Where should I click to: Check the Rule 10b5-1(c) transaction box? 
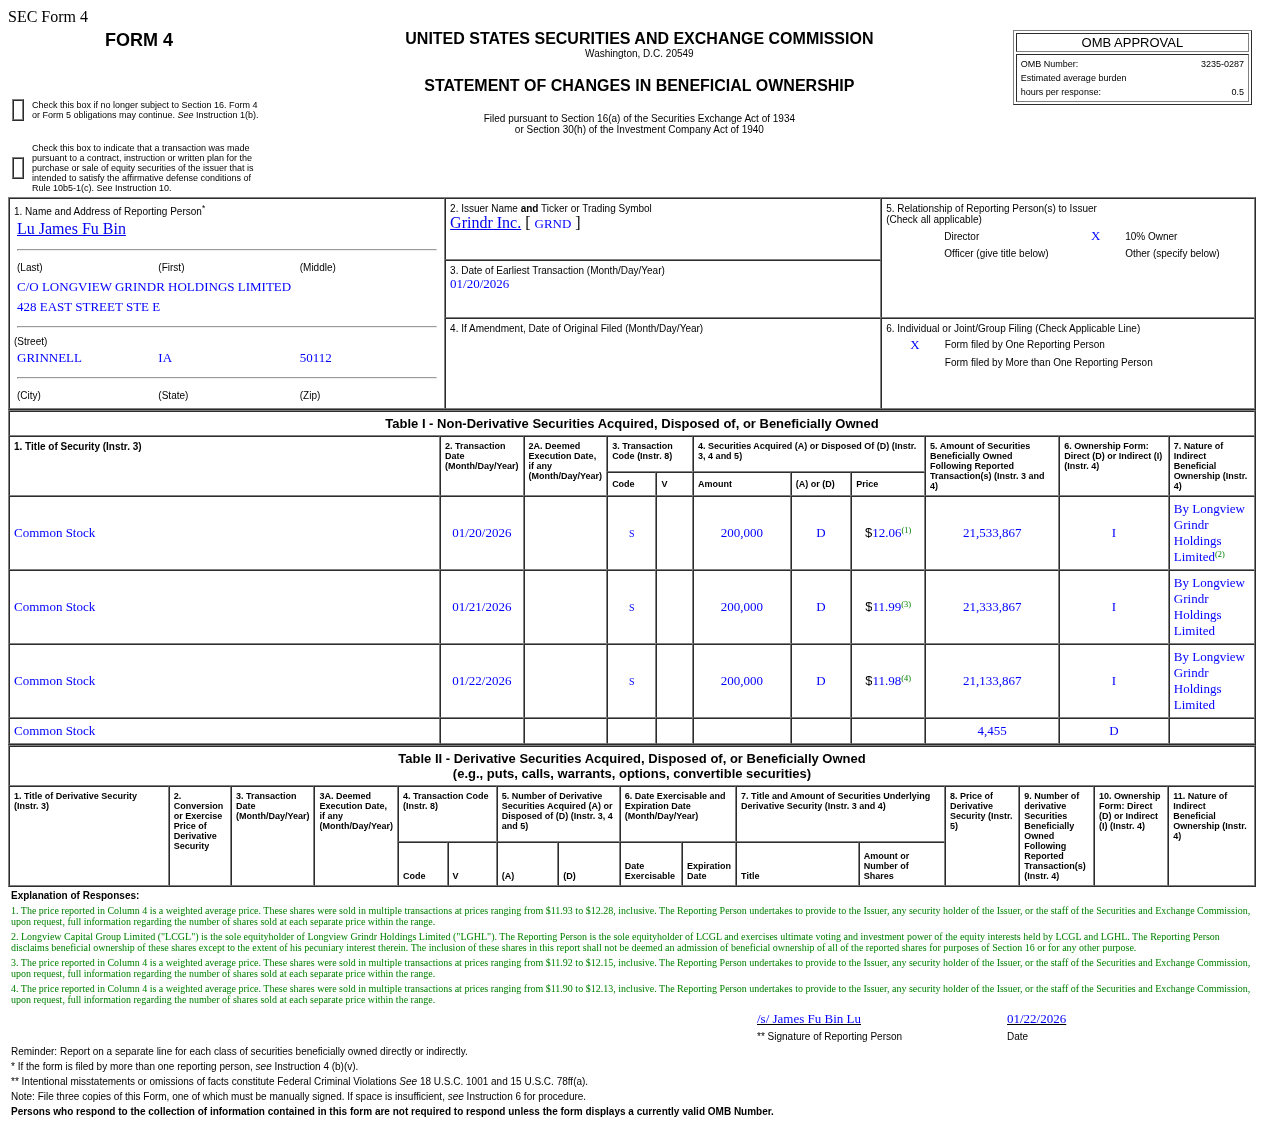tap(18, 168)
